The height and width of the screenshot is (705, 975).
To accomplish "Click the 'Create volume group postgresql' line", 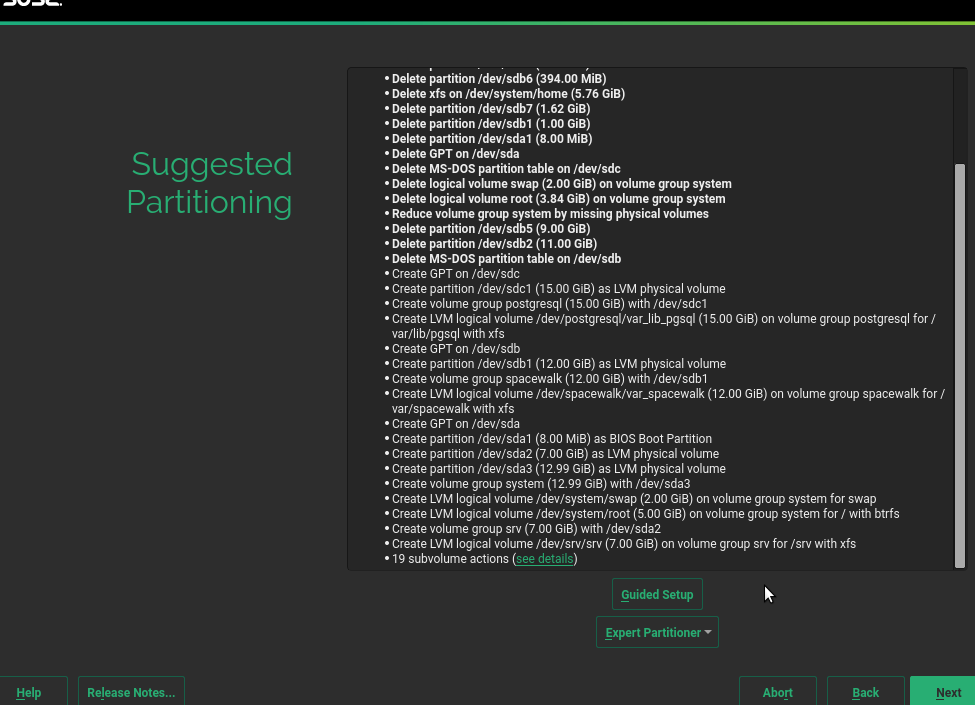I will point(549,304).
